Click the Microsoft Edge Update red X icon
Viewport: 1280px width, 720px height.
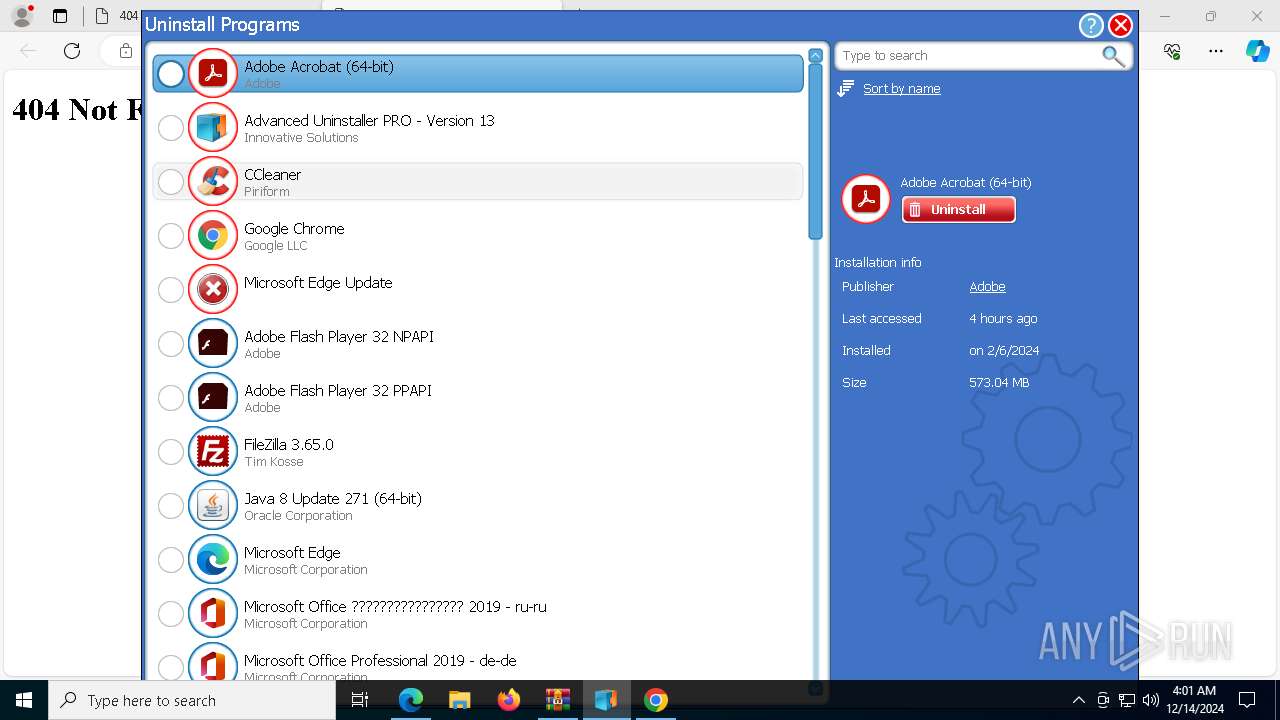coord(213,289)
